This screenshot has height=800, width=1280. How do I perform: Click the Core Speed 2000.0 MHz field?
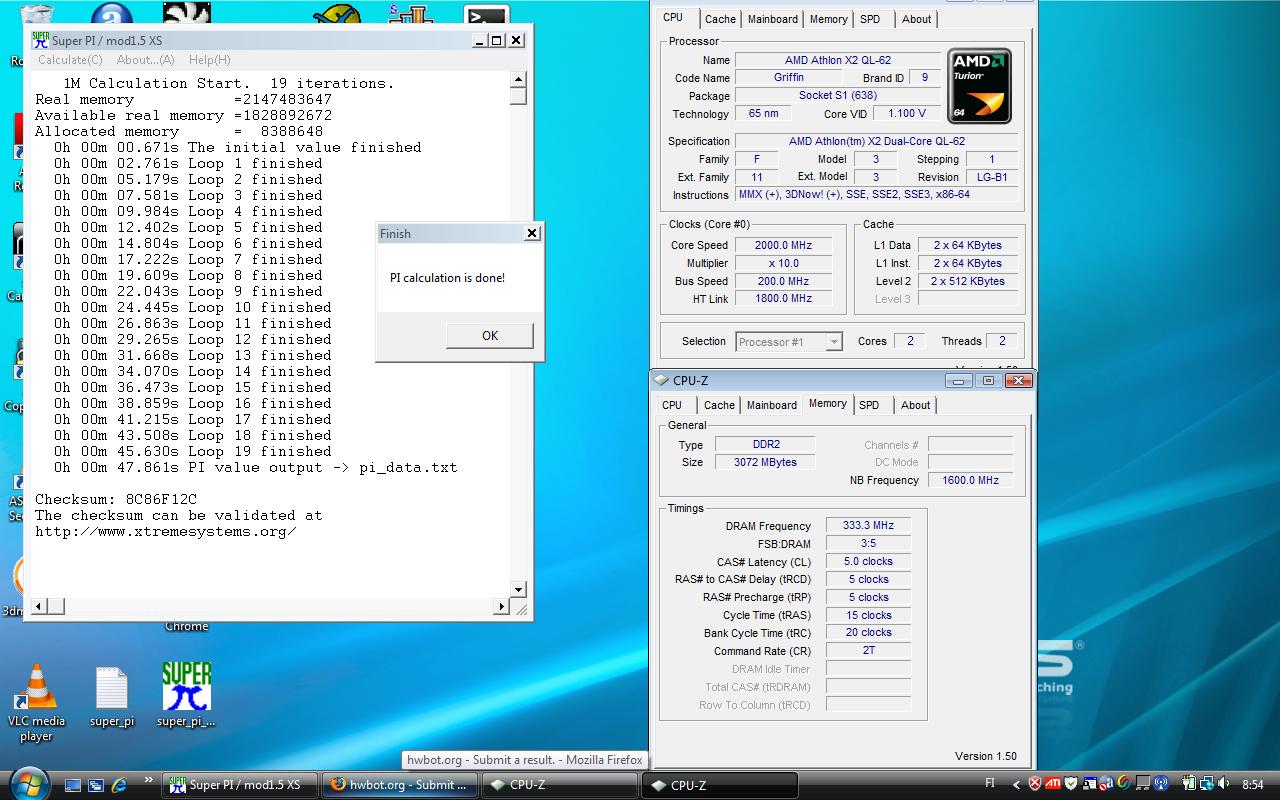coord(783,245)
